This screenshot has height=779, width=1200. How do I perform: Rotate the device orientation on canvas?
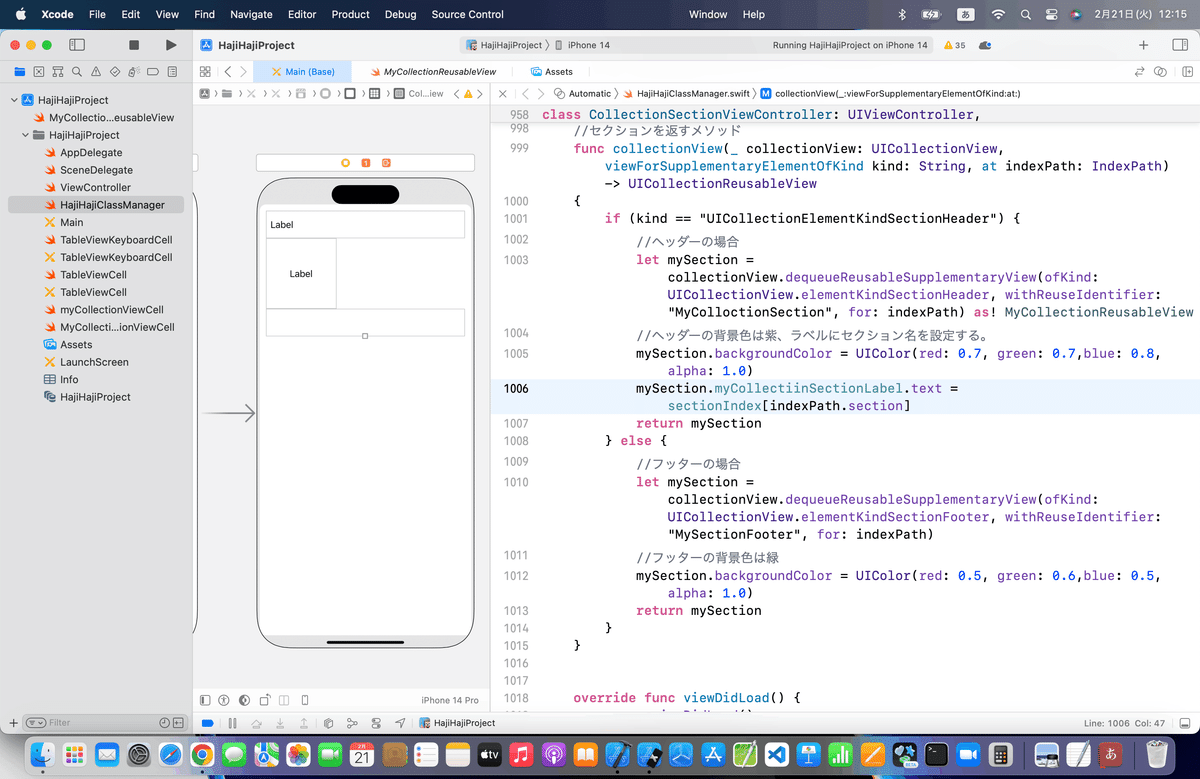(x=265, y=700)
